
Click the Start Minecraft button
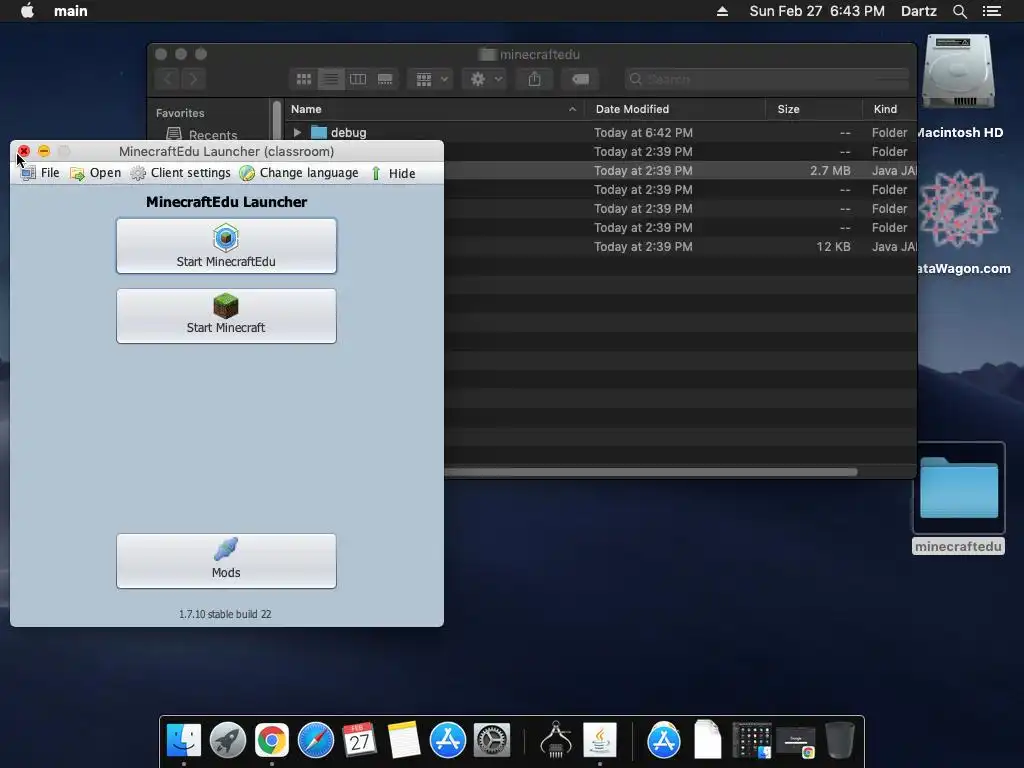click(226, 316)
